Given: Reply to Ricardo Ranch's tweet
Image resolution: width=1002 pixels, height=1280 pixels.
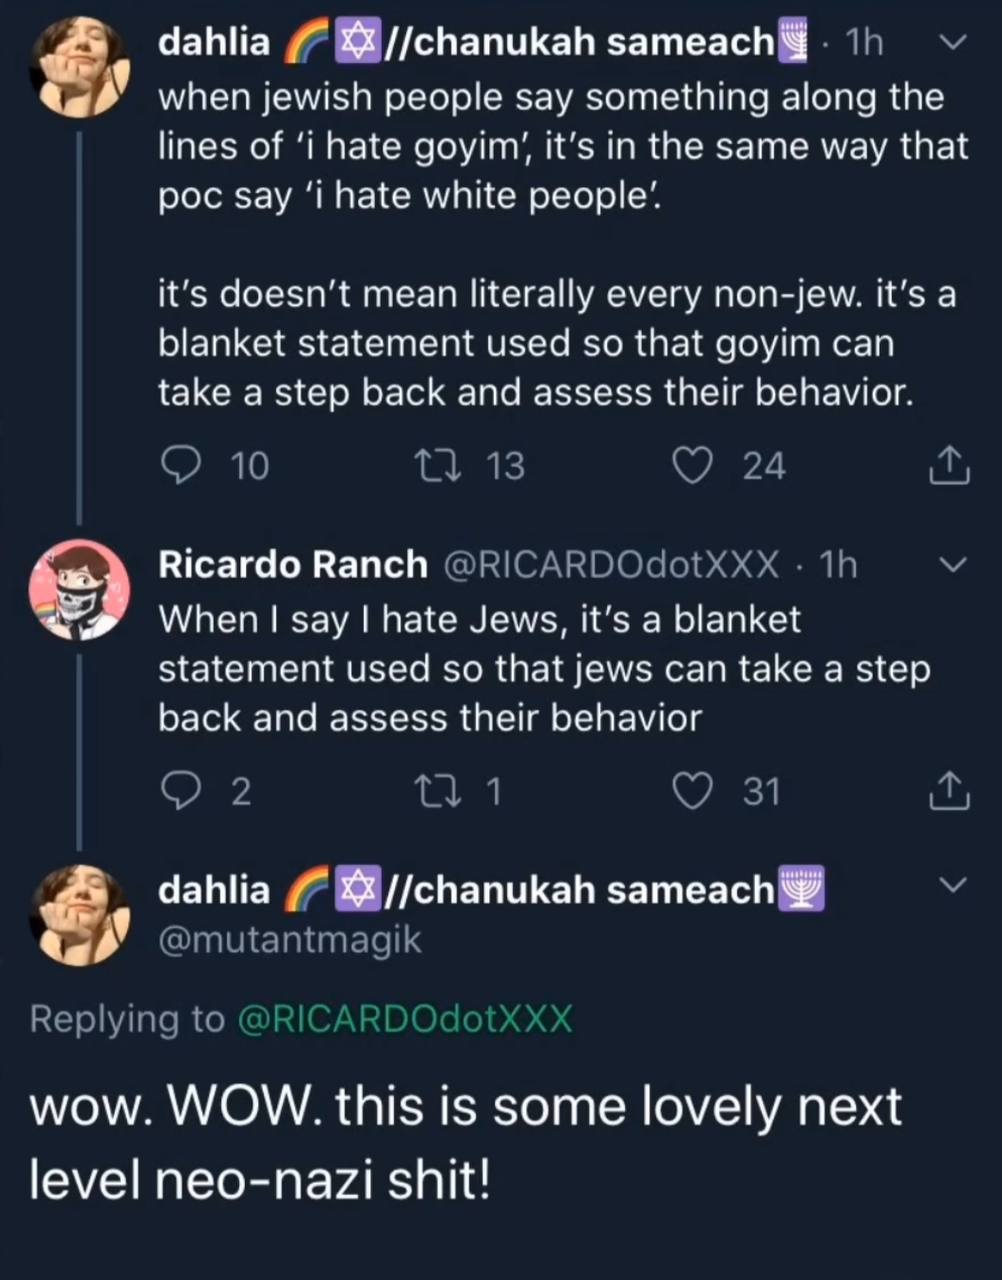Looking at the screenshot, I should point(181,791).
